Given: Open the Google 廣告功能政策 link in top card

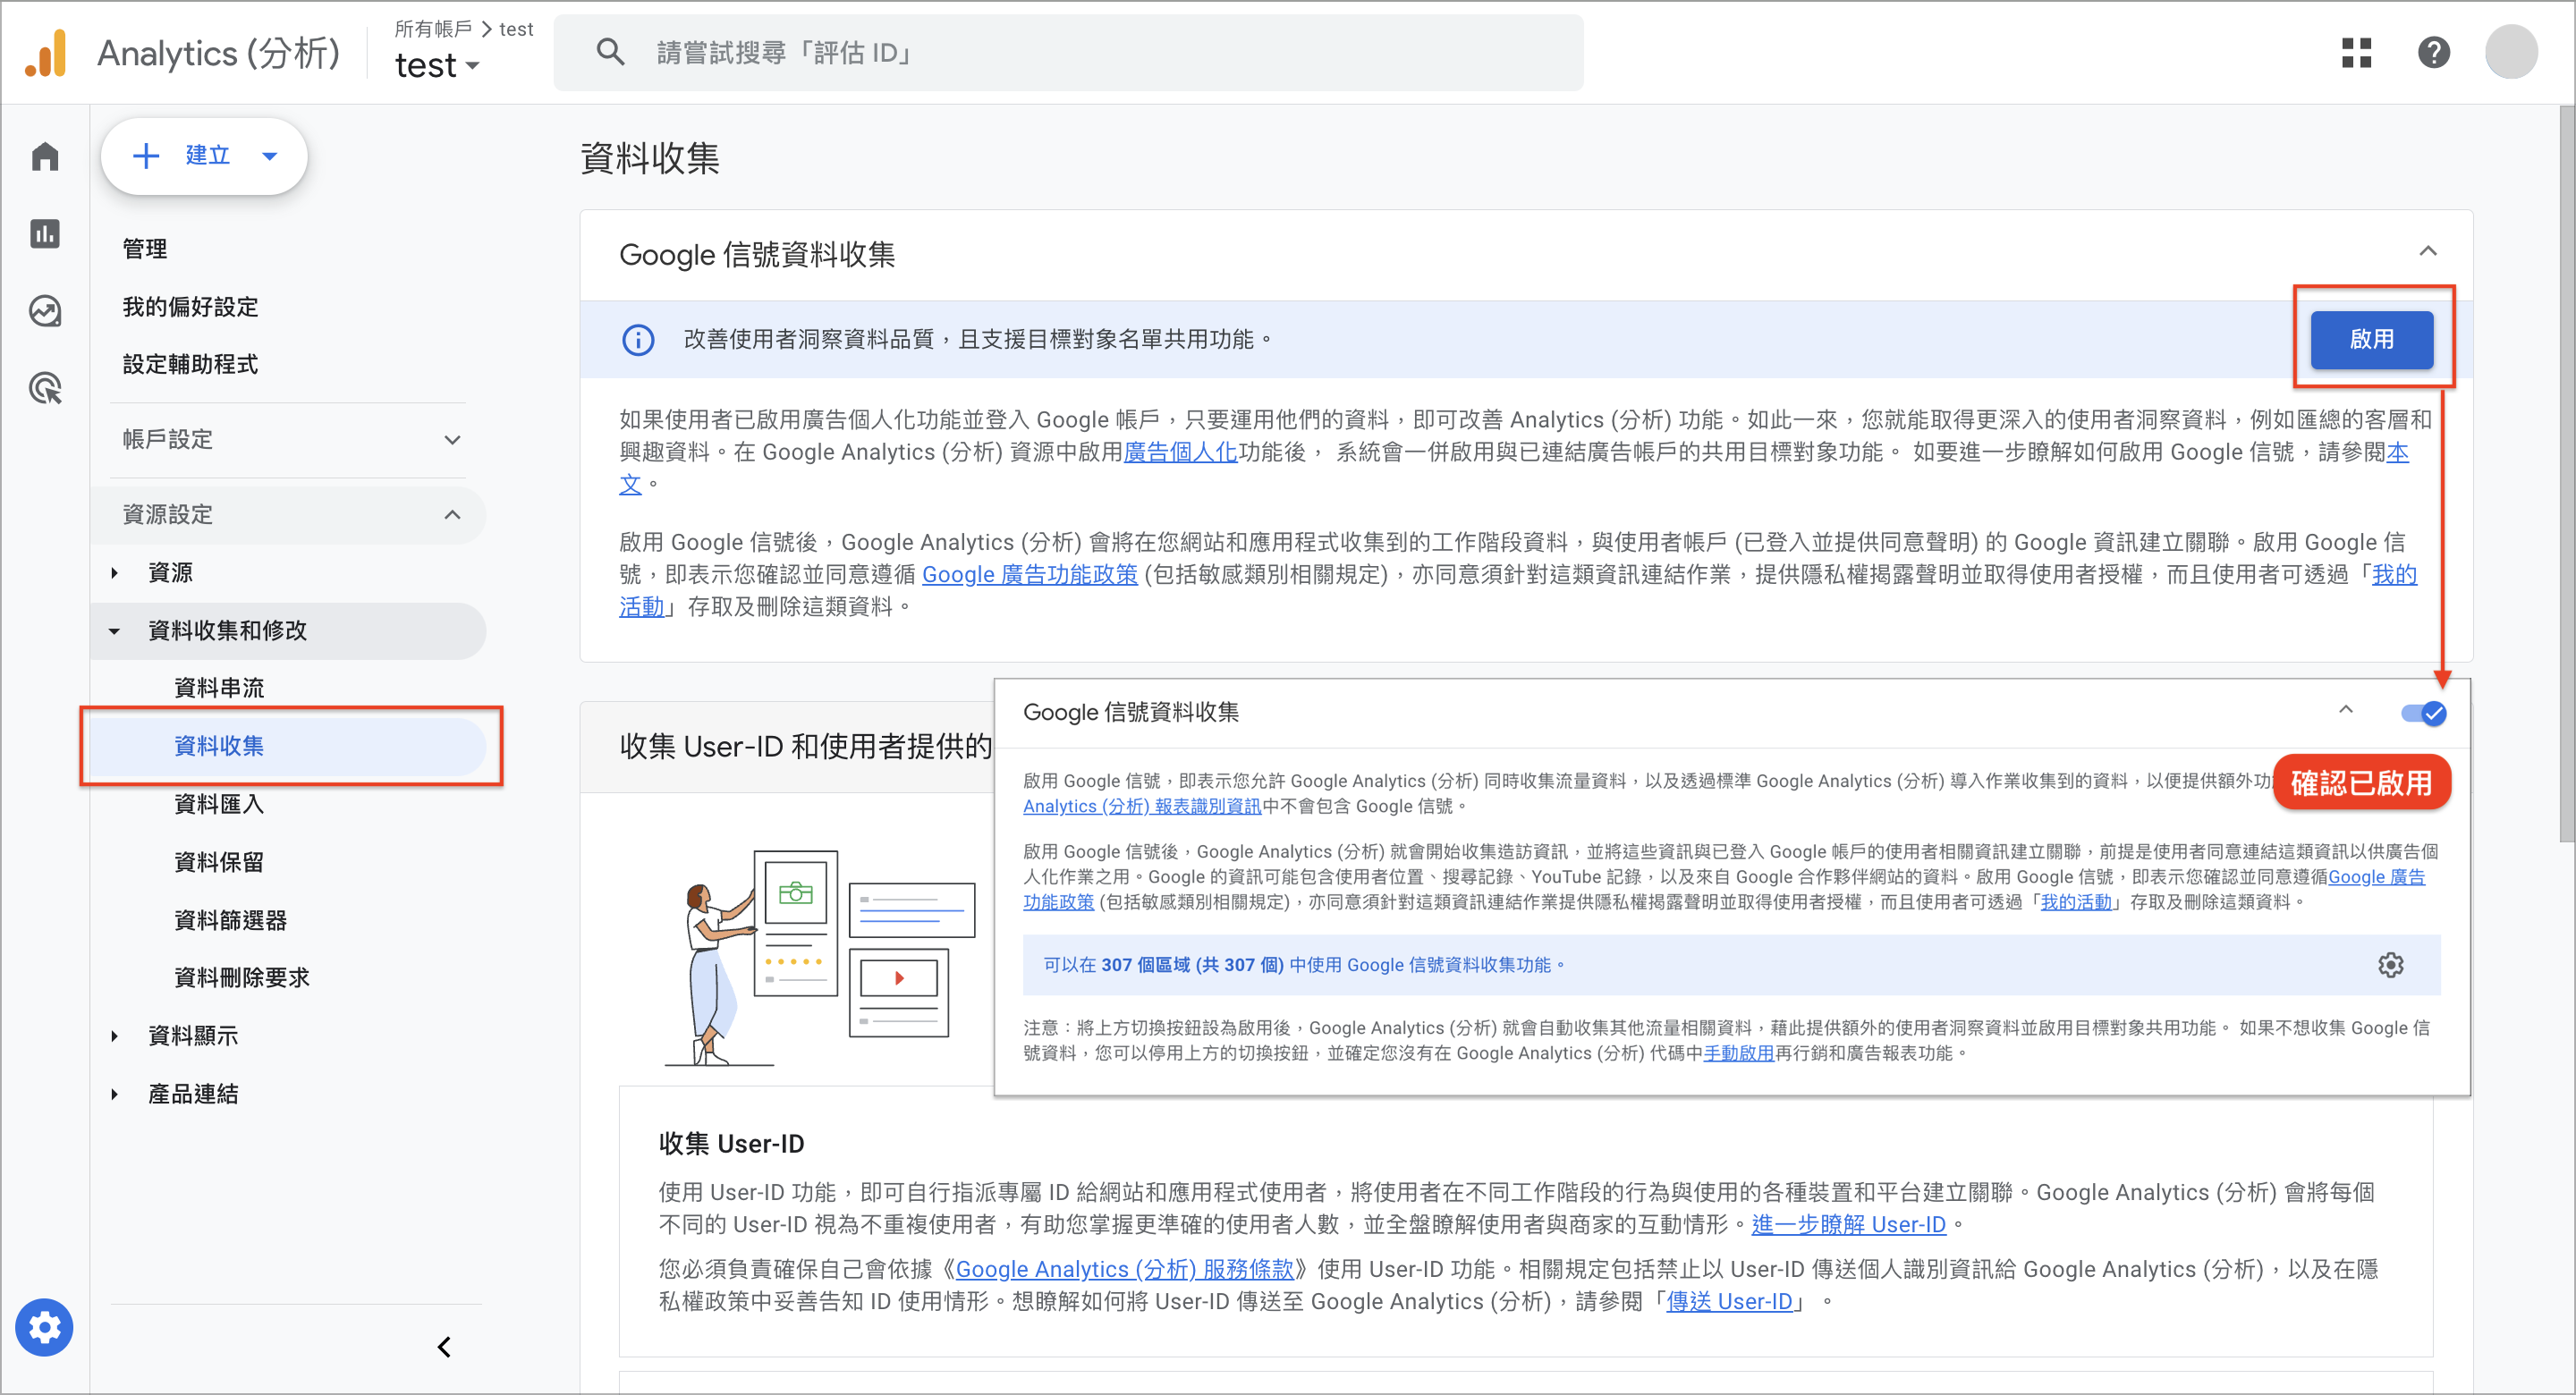Looking at the screenshot, I should 1029,574.
